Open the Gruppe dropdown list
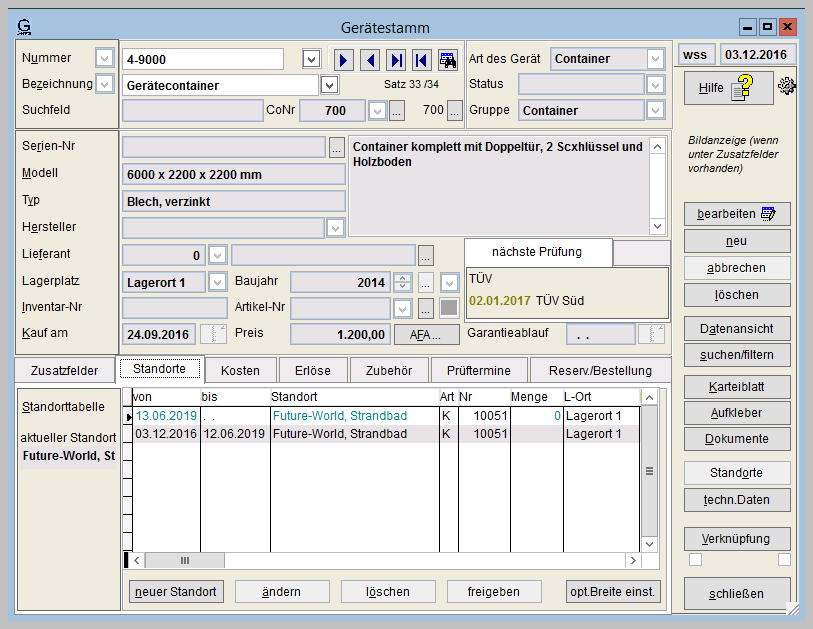Image resolution: width=813 pixels, height=629 pixels. coord(655,111)
